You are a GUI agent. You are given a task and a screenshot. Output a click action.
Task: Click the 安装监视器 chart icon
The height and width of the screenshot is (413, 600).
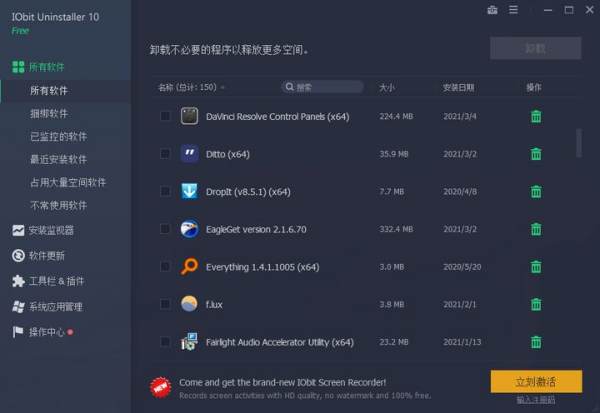(18, 230)
